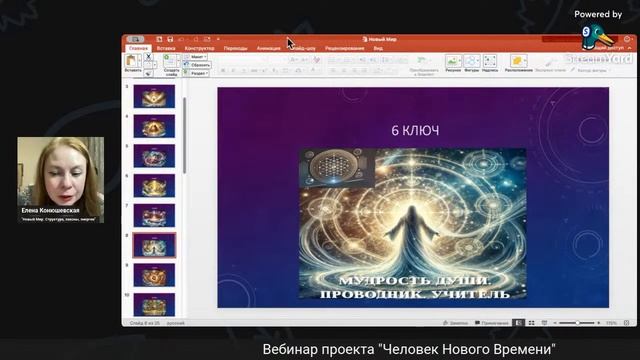Open the Вставка (Insert) ribbon tab

pos(166,48)
